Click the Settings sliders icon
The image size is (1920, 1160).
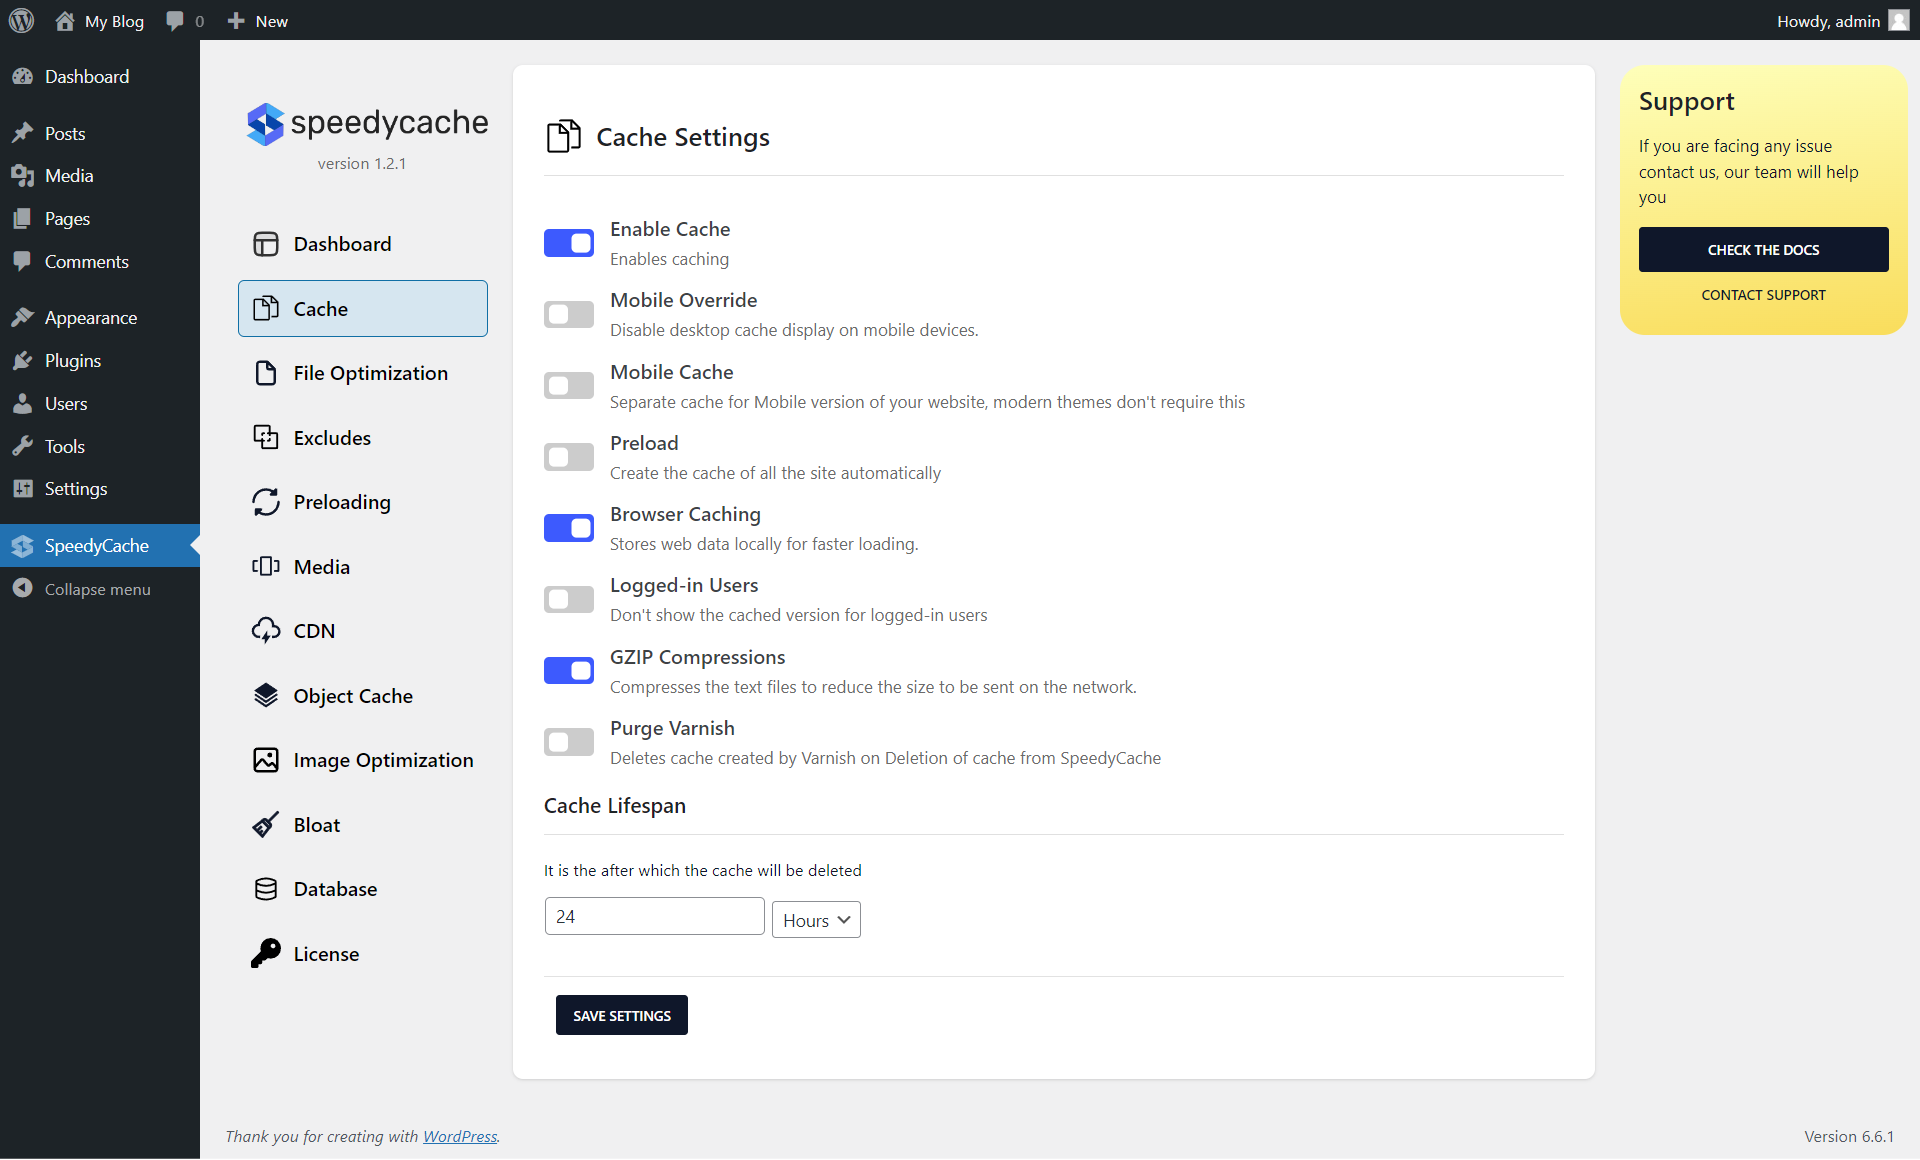23,489
